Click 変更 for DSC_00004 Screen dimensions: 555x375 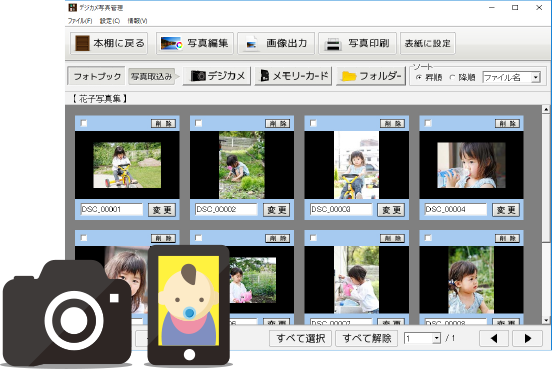506,210
